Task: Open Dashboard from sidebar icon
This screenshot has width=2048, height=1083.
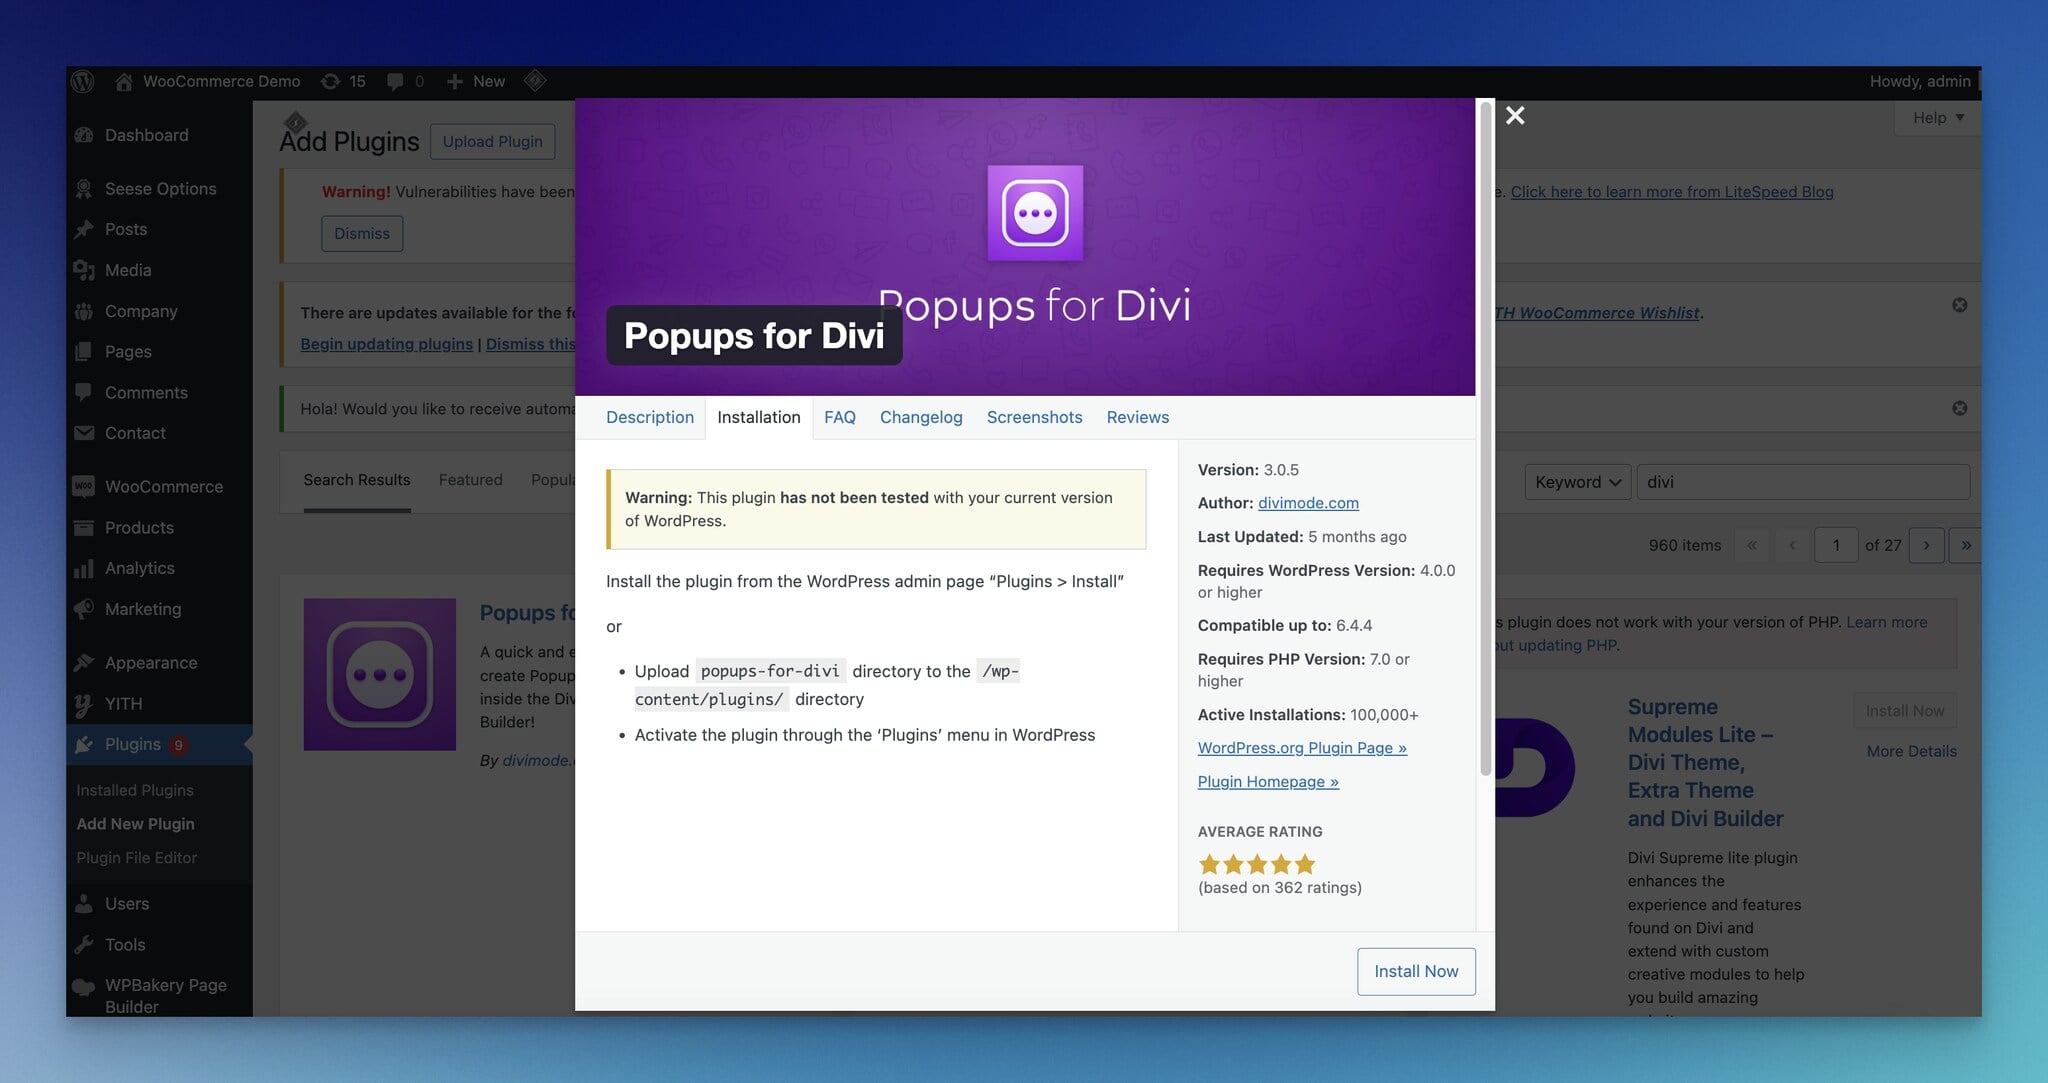Action: click(84, 135)
